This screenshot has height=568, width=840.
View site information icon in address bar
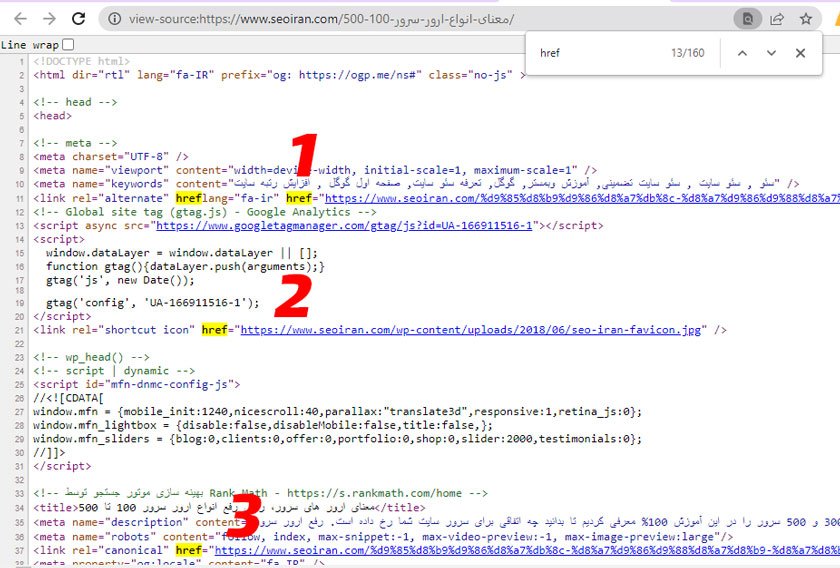pos(114,19)
